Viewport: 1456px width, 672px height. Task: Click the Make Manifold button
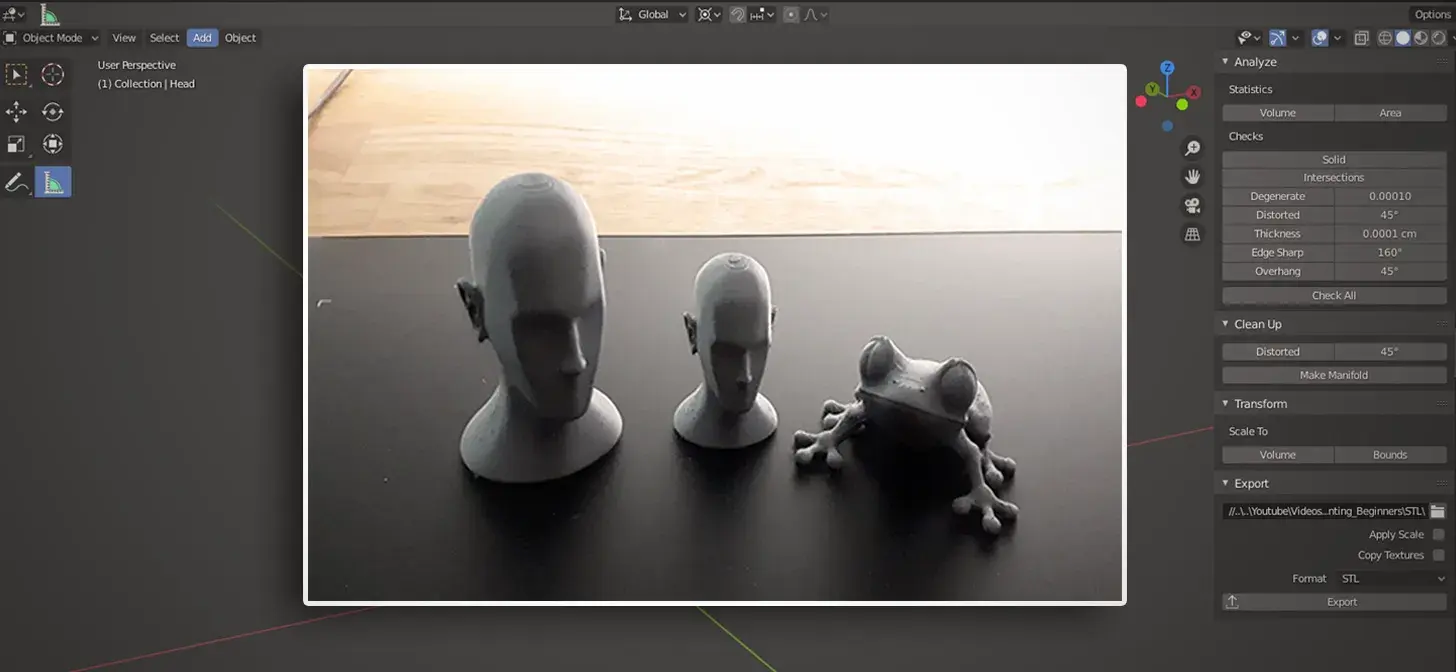coord(1334,375)
